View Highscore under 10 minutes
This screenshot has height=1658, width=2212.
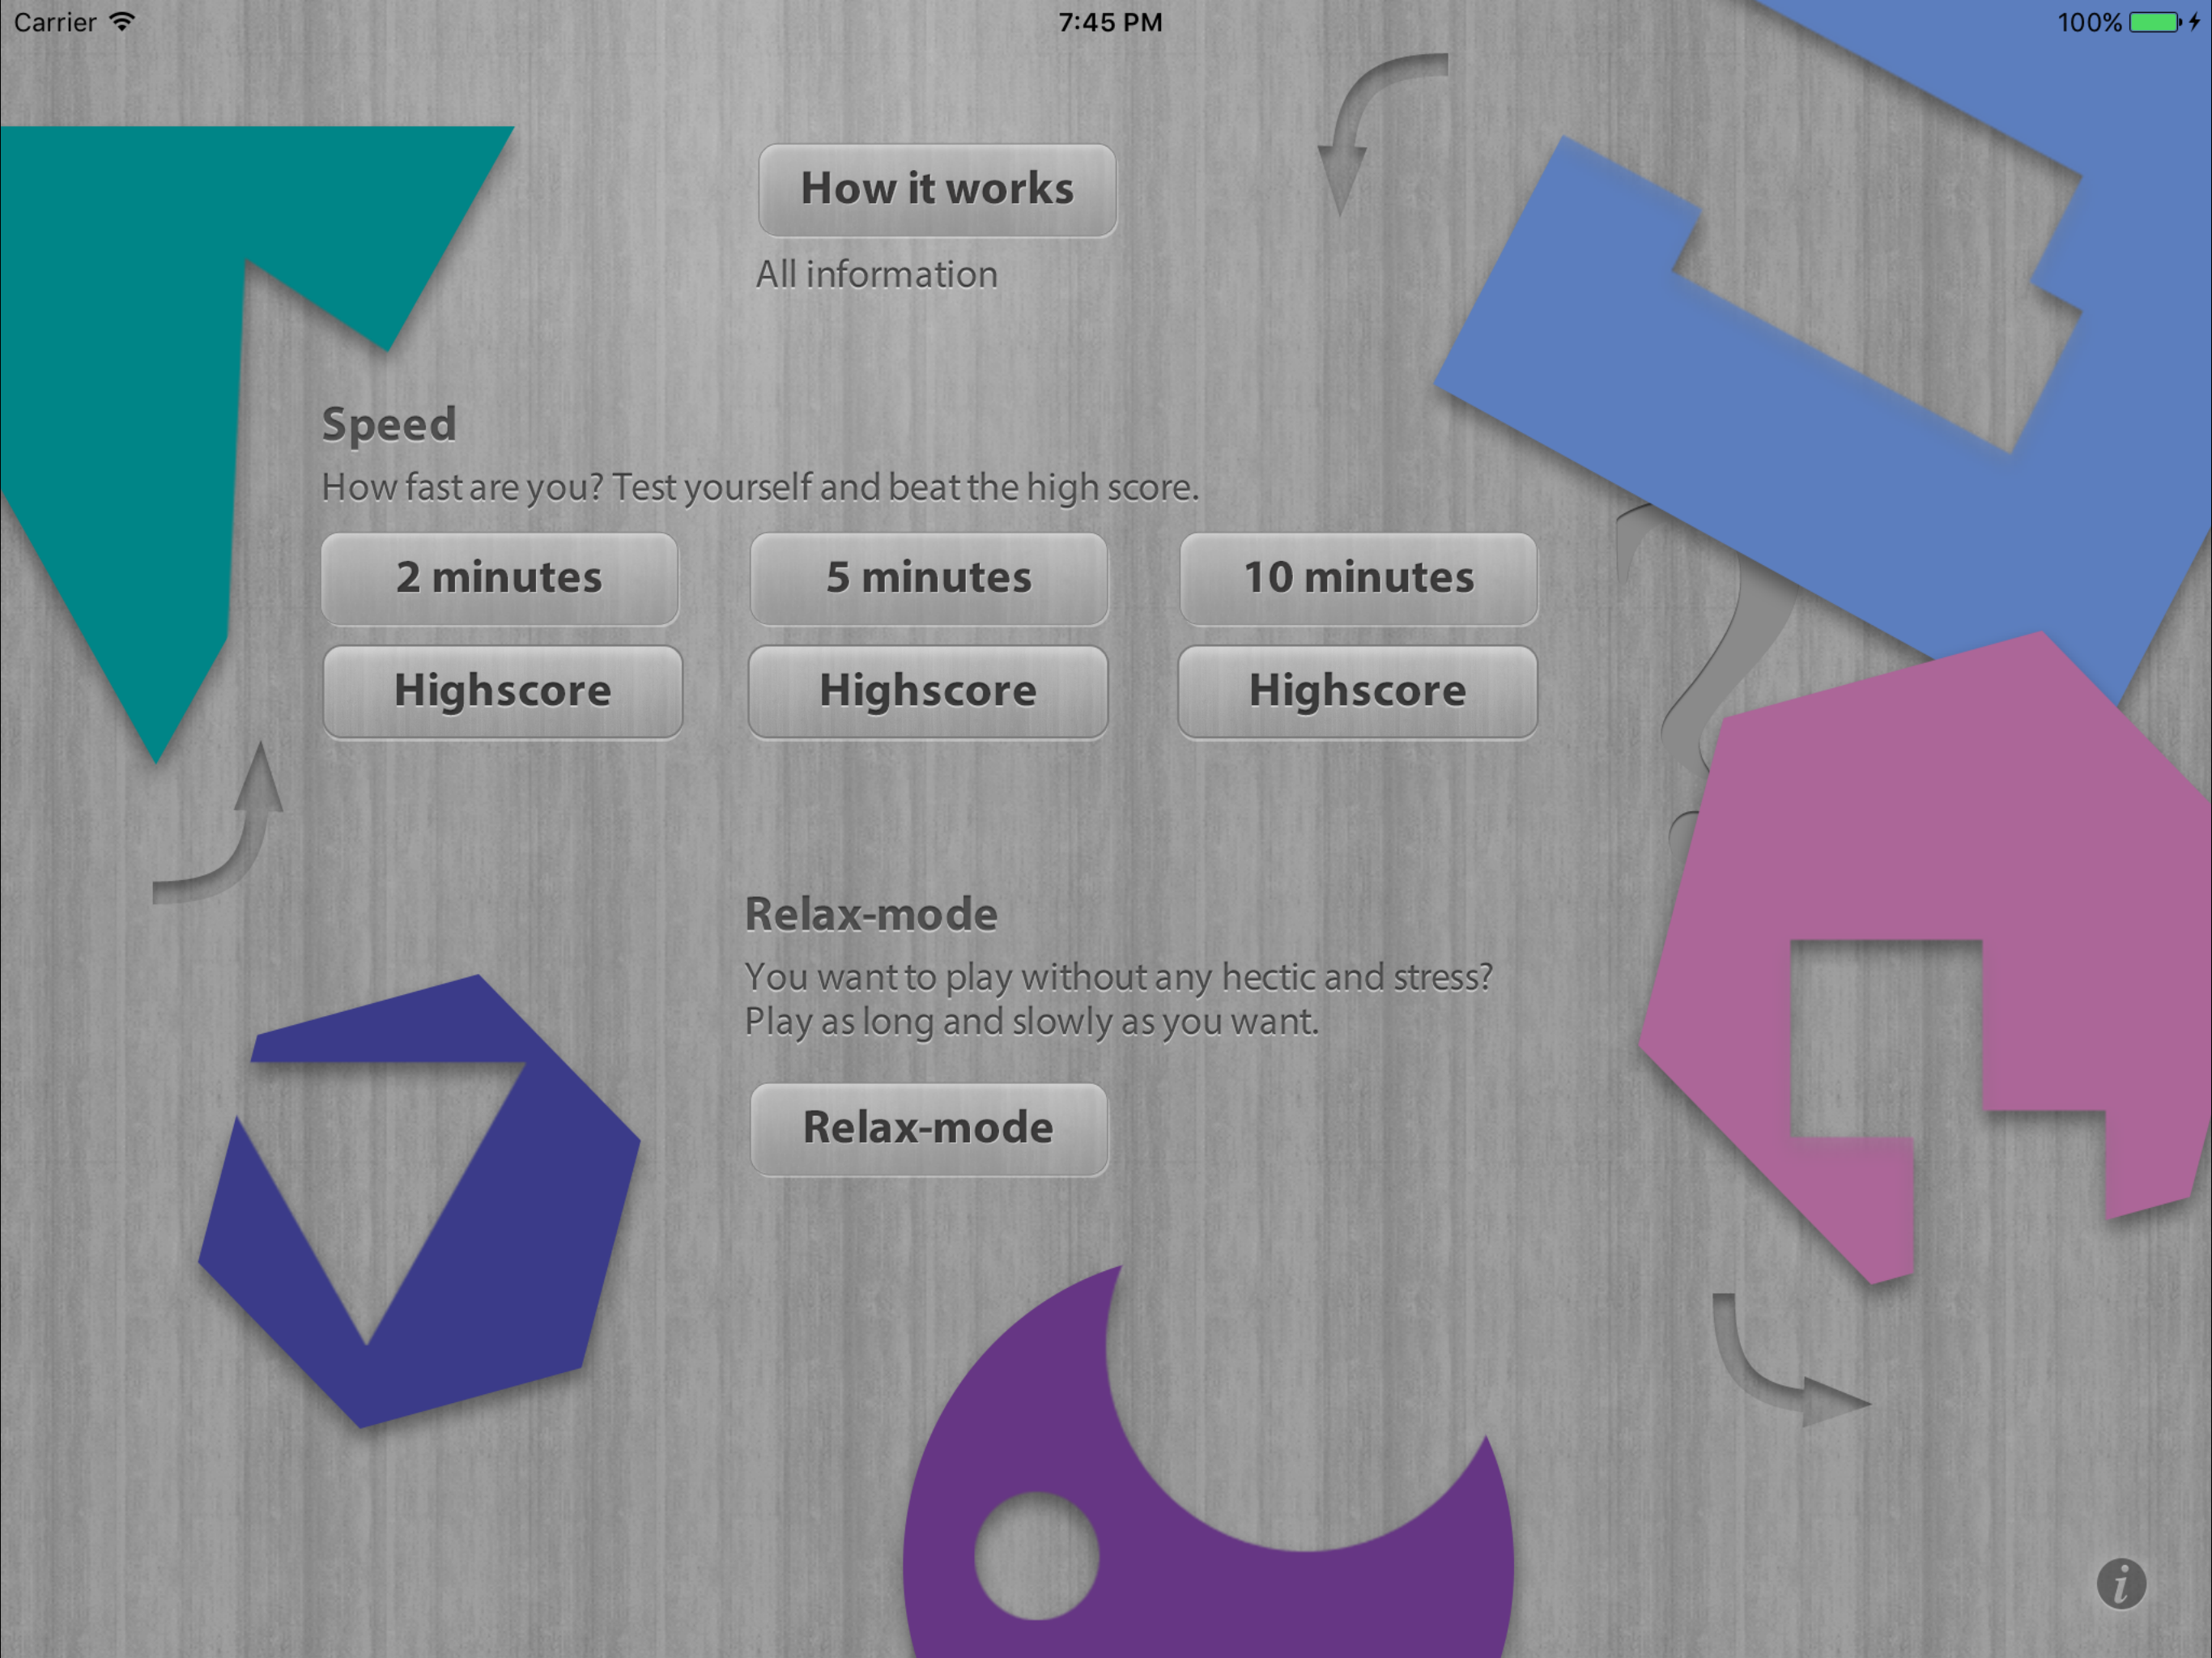click(x=1357, y=692)
